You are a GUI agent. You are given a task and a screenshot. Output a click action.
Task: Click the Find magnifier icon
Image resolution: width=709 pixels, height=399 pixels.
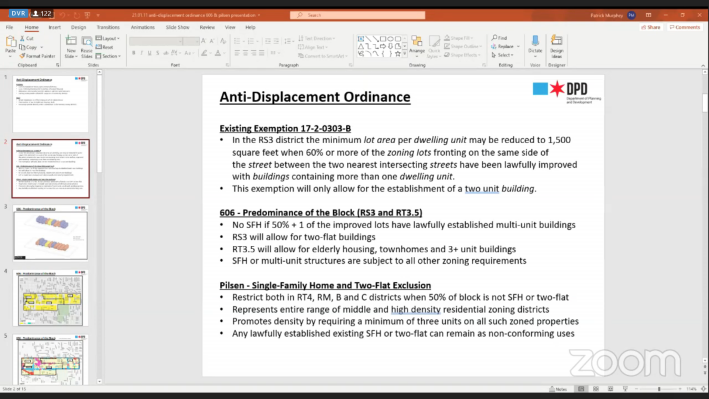click(x=494, y=38)
